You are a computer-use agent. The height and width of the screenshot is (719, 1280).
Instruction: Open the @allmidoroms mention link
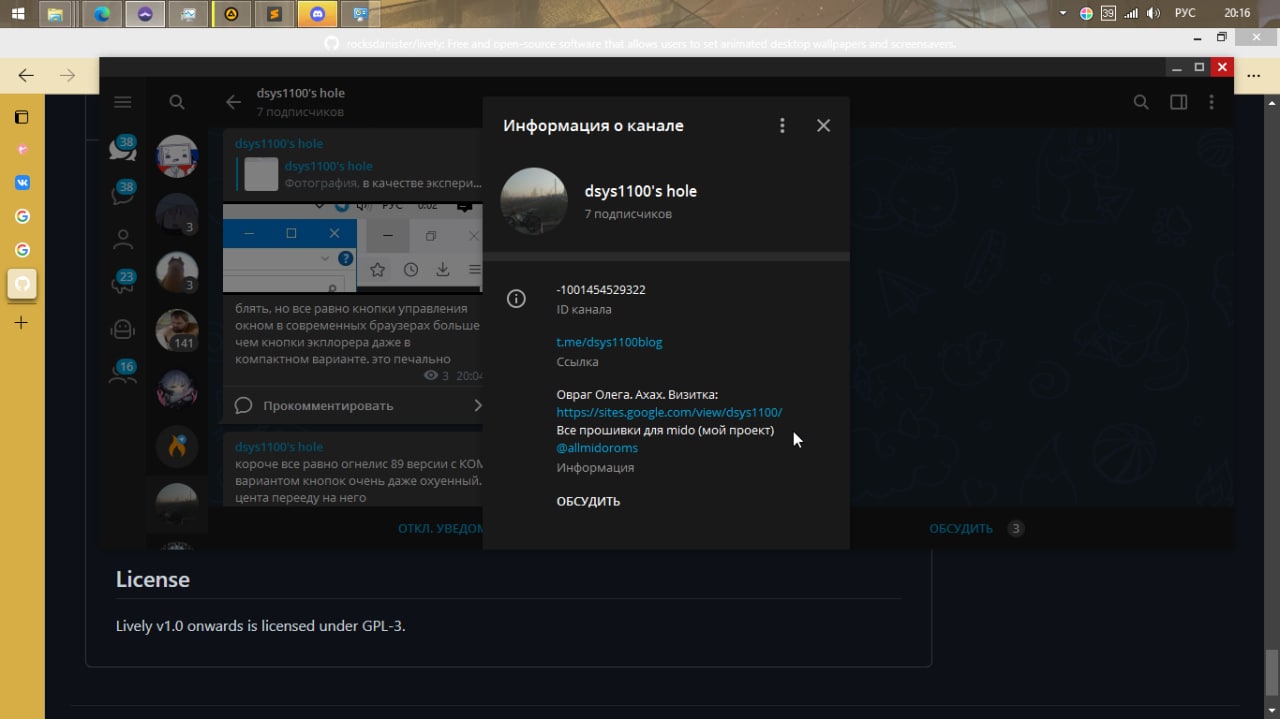pyautogui.click(x=597, y=448)
